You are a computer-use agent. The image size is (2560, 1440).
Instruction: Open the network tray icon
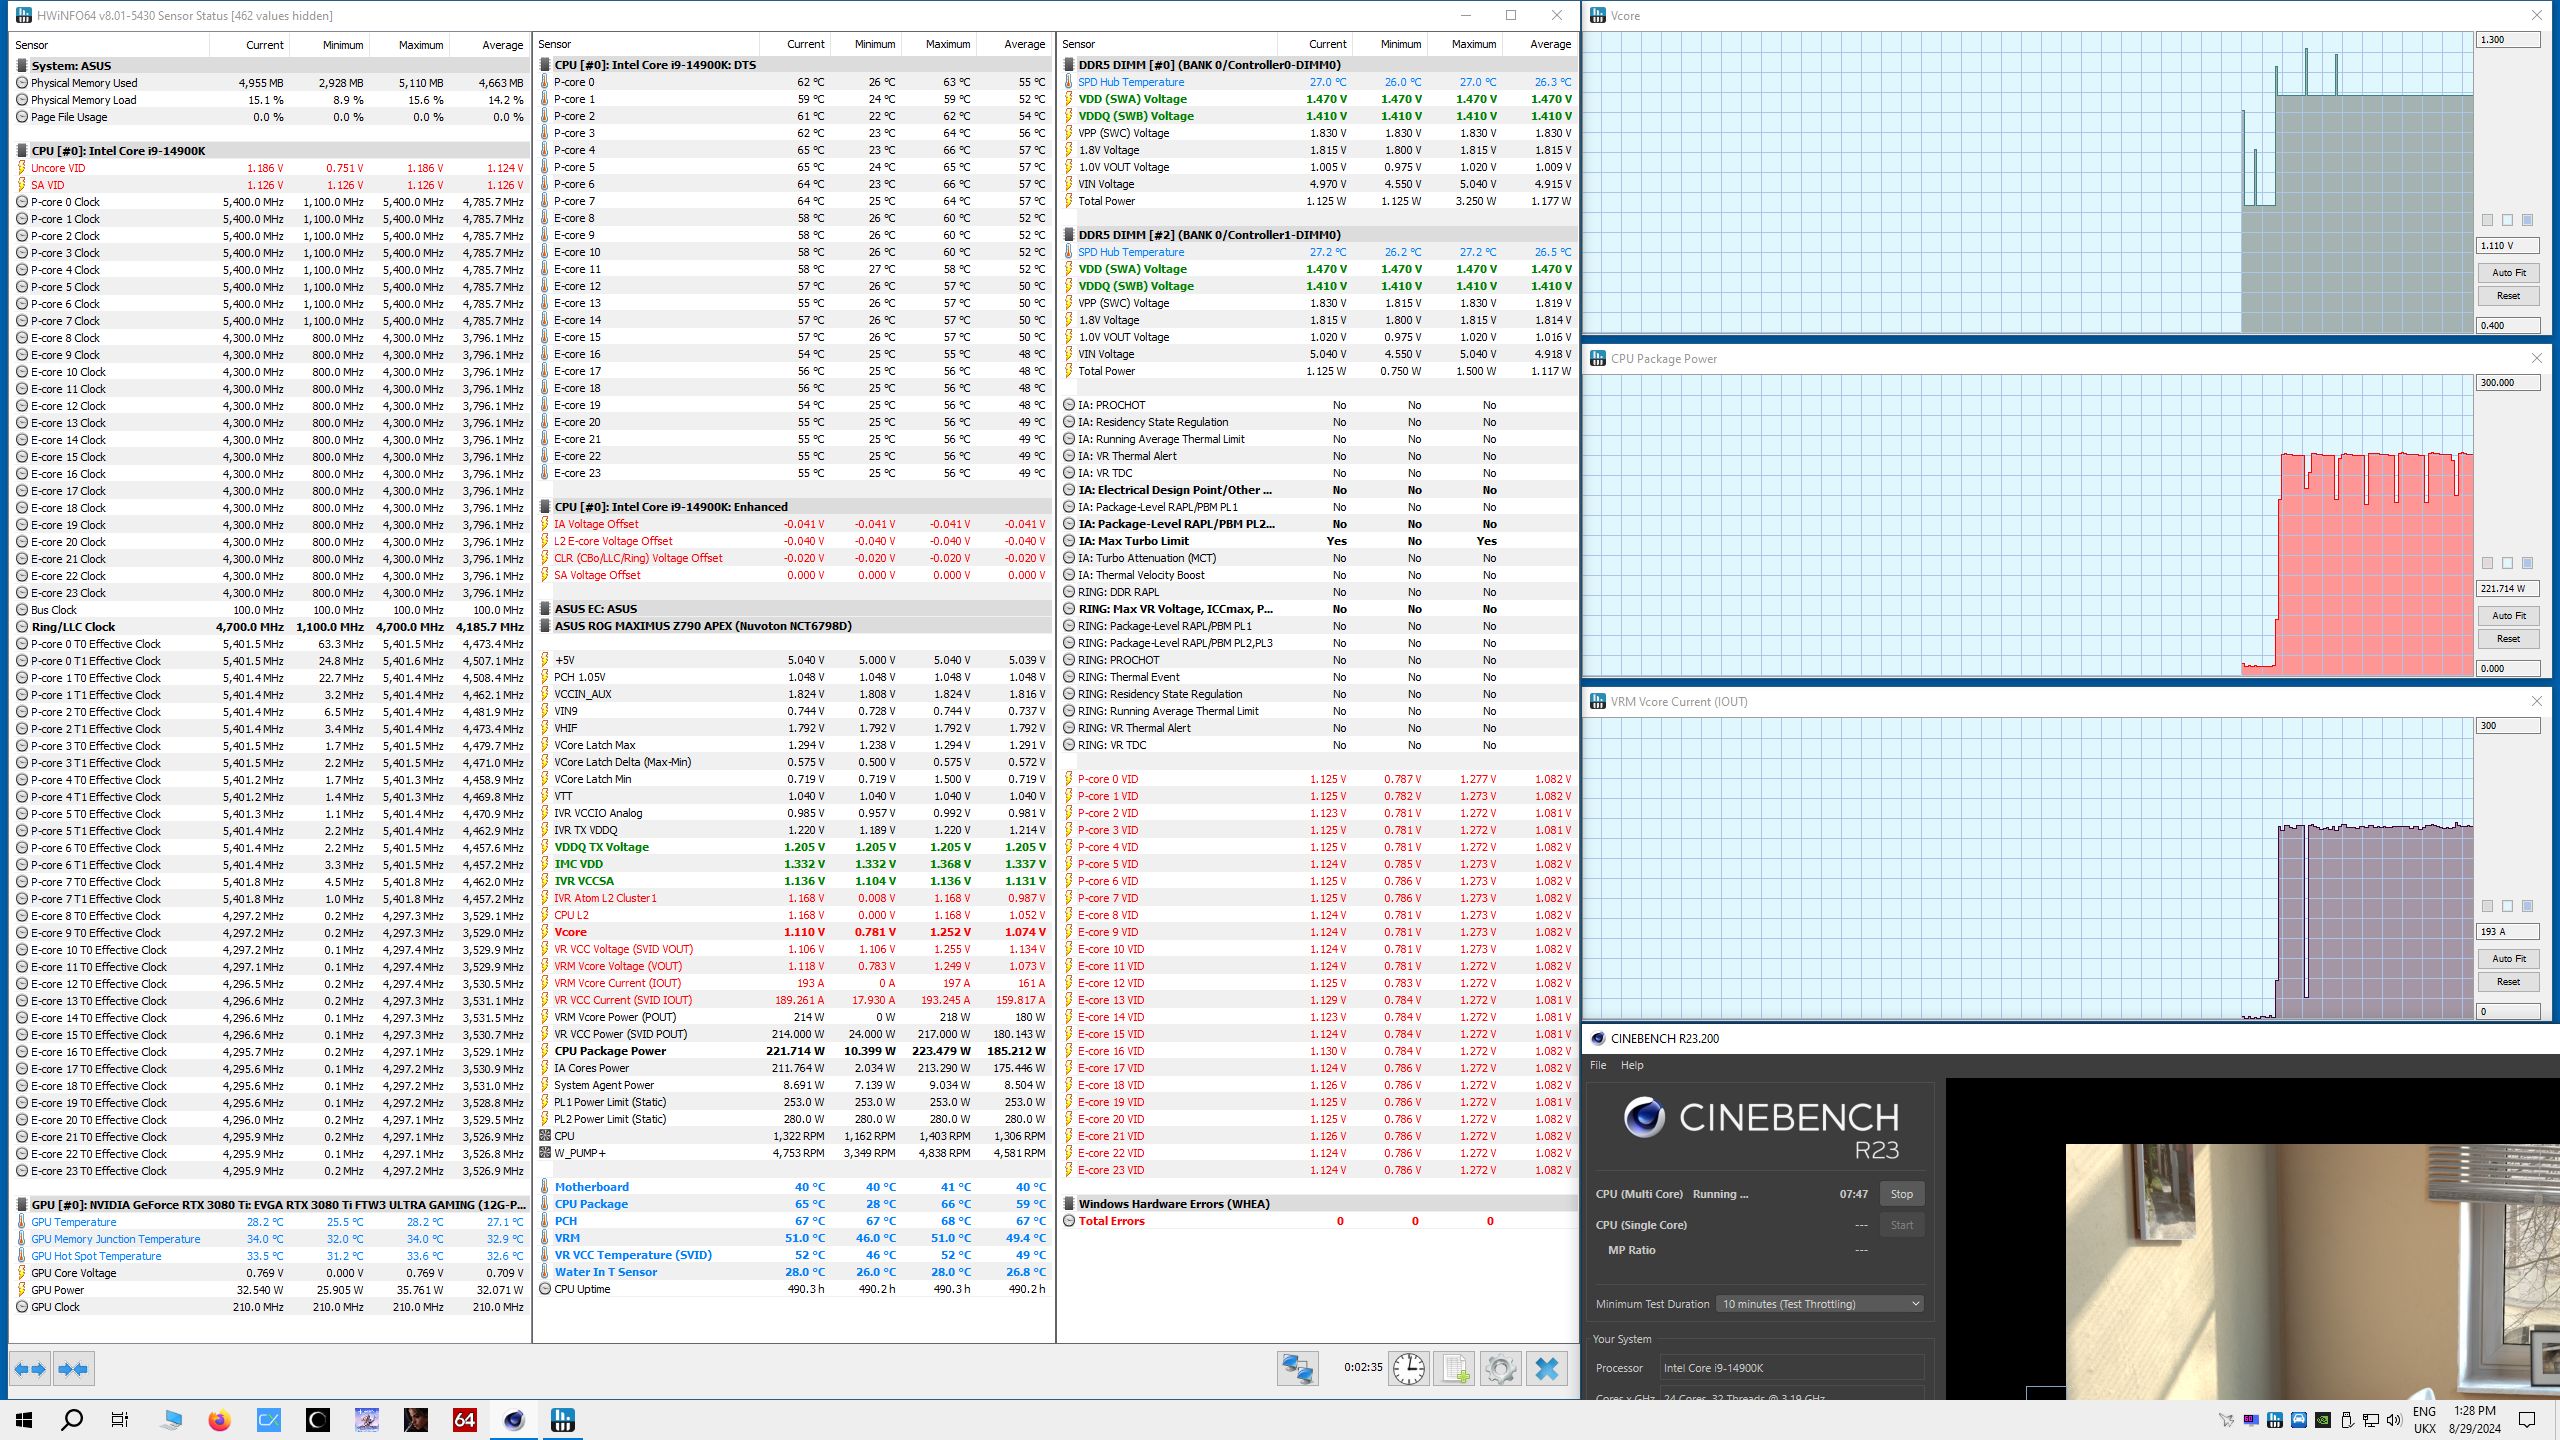click(x=2371, y=1420)
